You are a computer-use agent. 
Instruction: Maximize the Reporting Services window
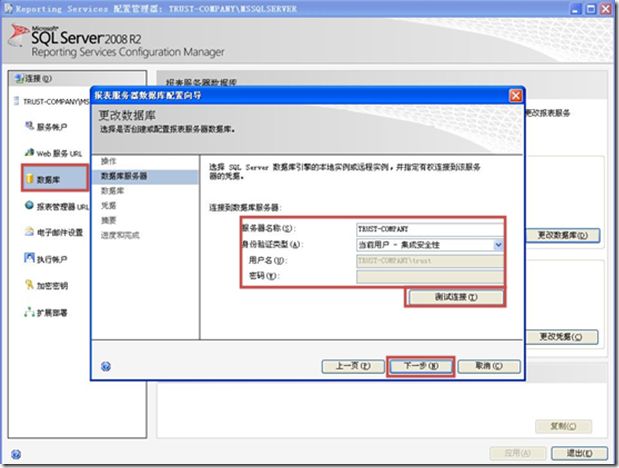coord(591,9)
